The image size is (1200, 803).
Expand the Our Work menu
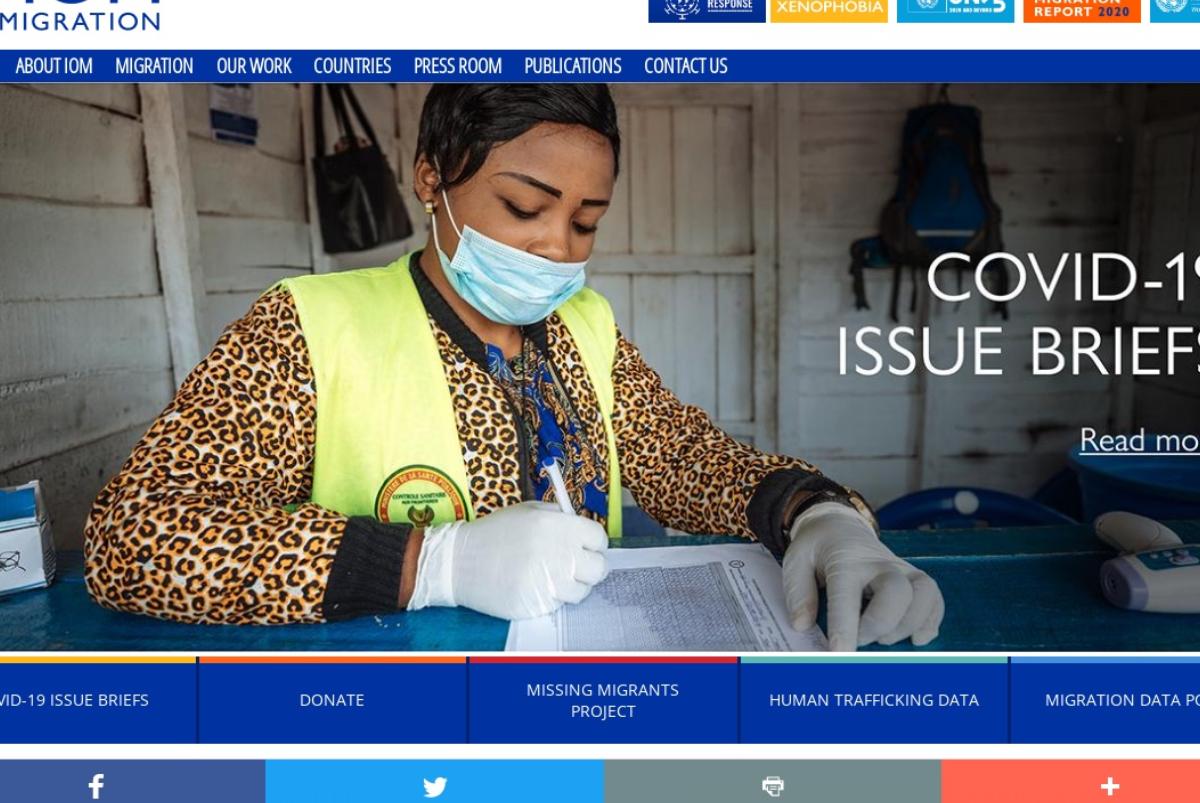pos(254,66)
